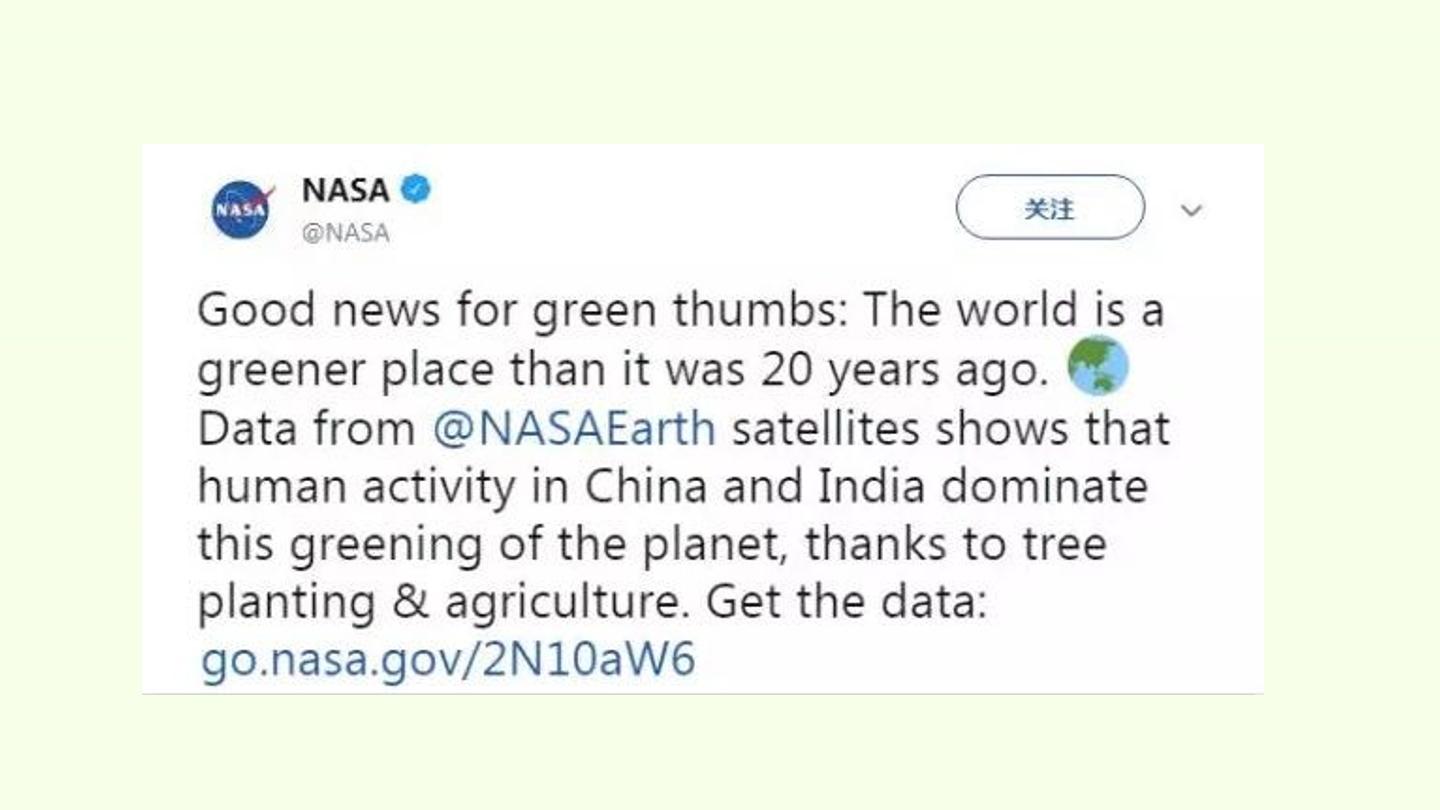This screenshot has width=1440, height=810.
Task: Click the pale green background outside the tweet
Action: click(x=720, y=70)
